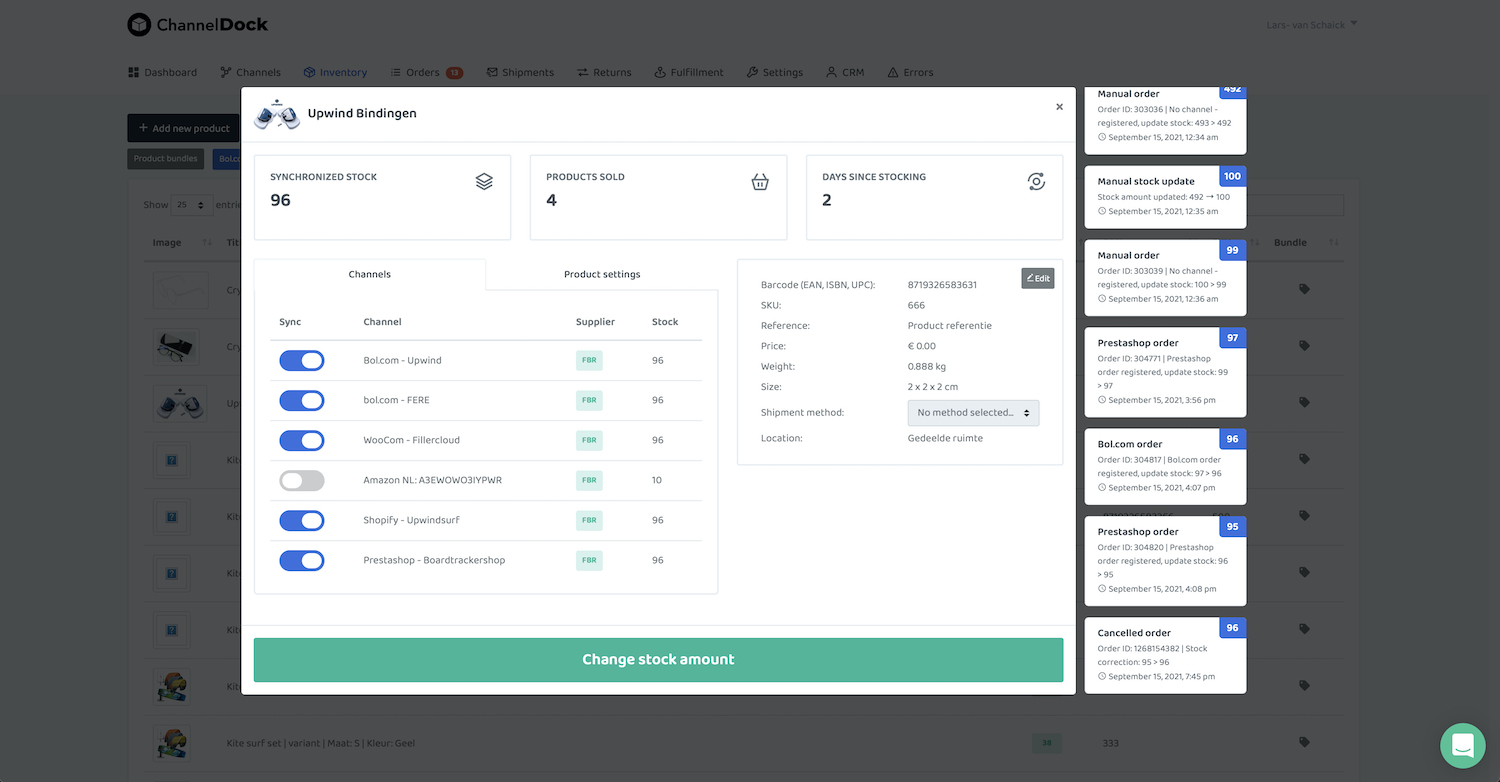Viewport: 1500px width, 782px height.
Task: Open the Bol.com order history card
Action: [1165, 466]
